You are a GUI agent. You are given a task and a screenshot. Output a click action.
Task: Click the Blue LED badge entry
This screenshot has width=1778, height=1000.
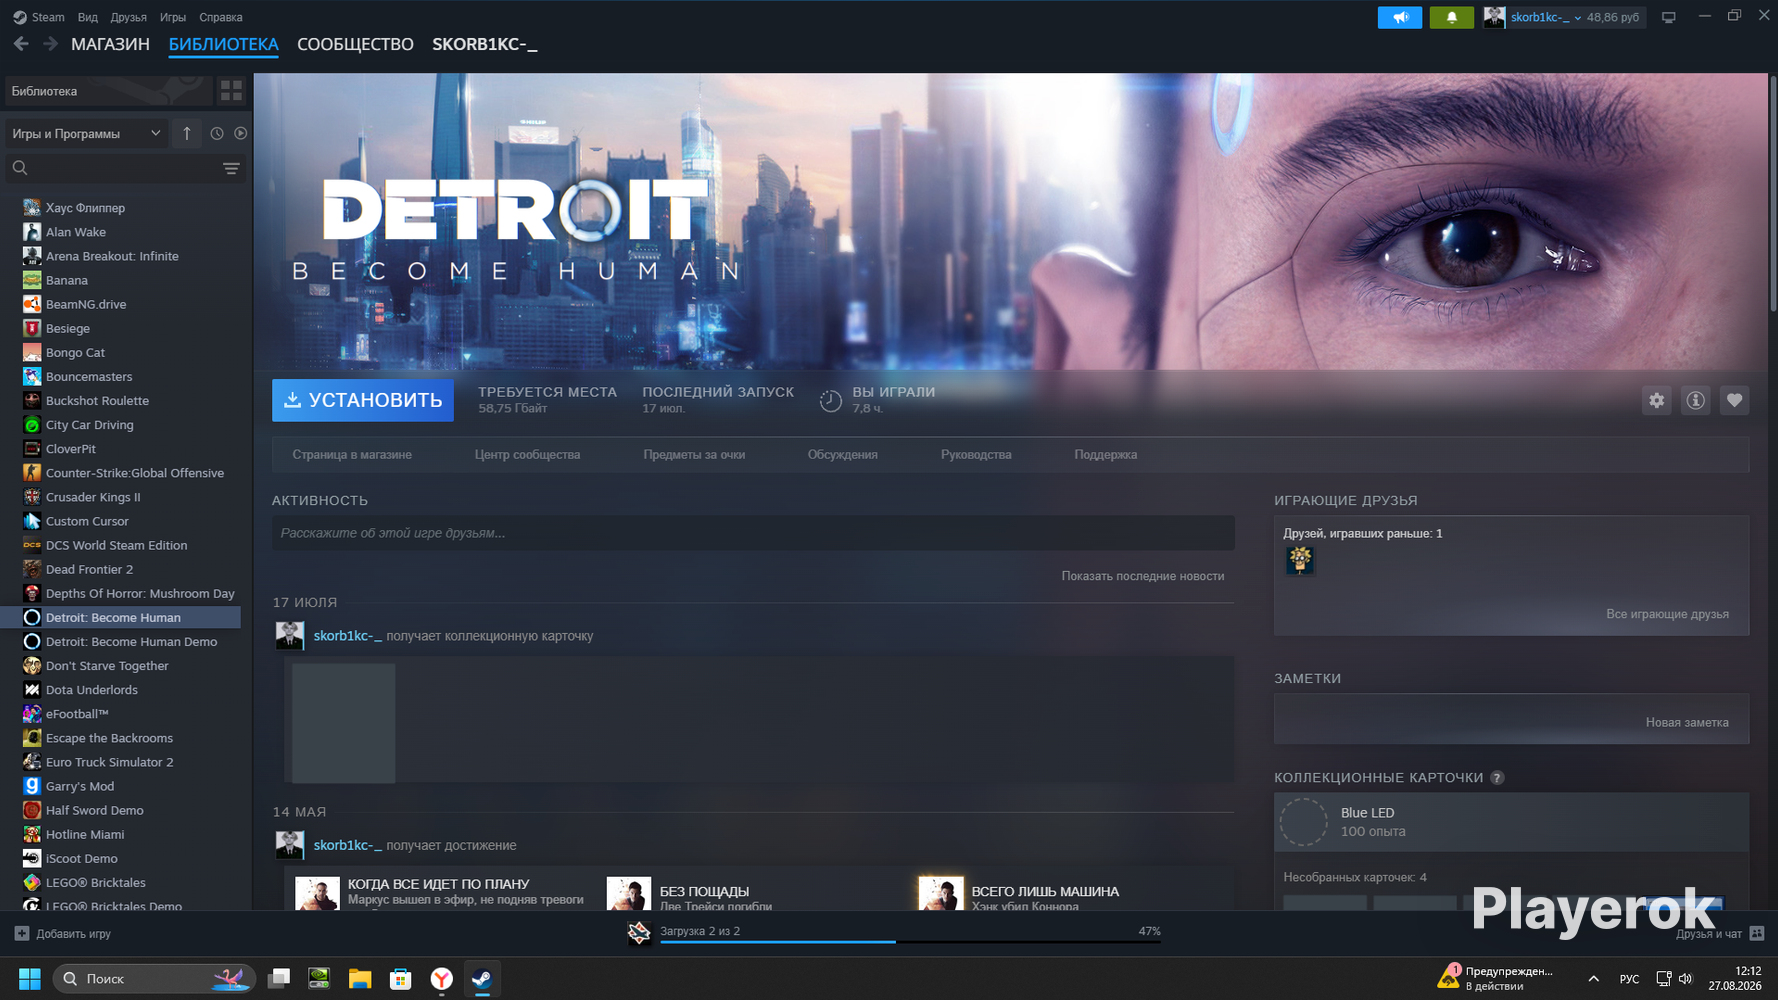(x=1511, y=822)
